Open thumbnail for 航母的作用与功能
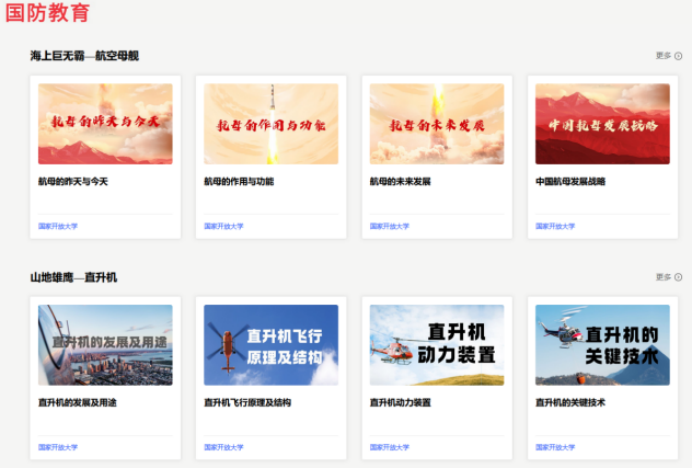The height and width of the screenshot is (468, 693). click(270, 124)
